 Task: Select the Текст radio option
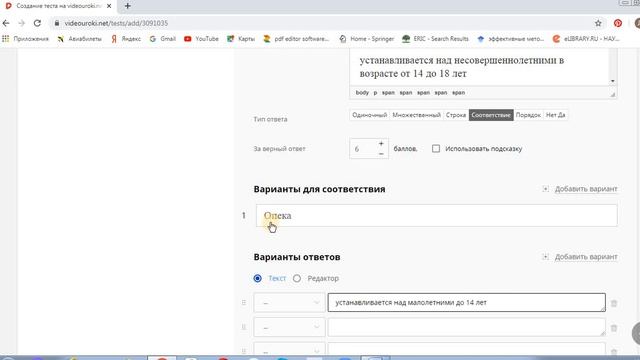point(258,278)
